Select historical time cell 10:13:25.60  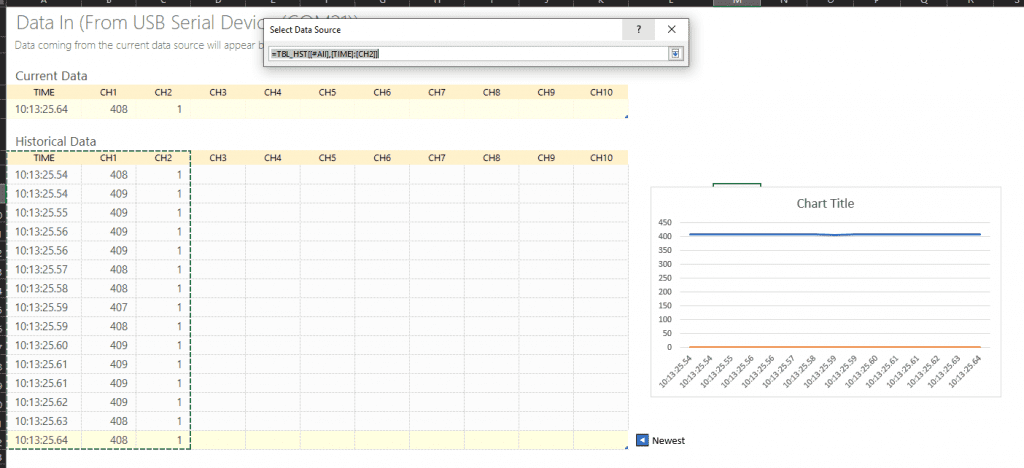[x=44, y=345]
